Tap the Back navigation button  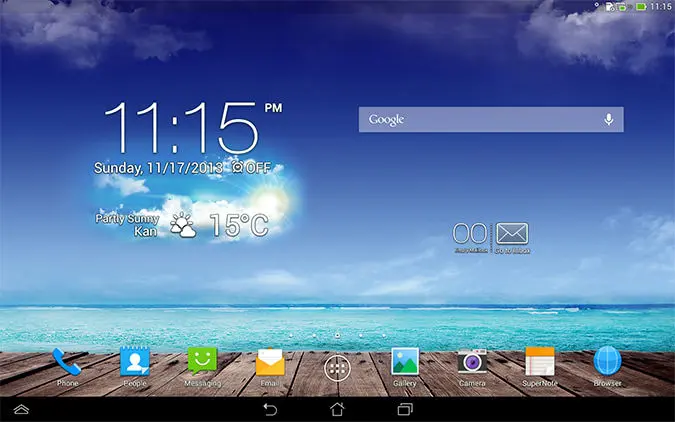(x=270, y=409)
